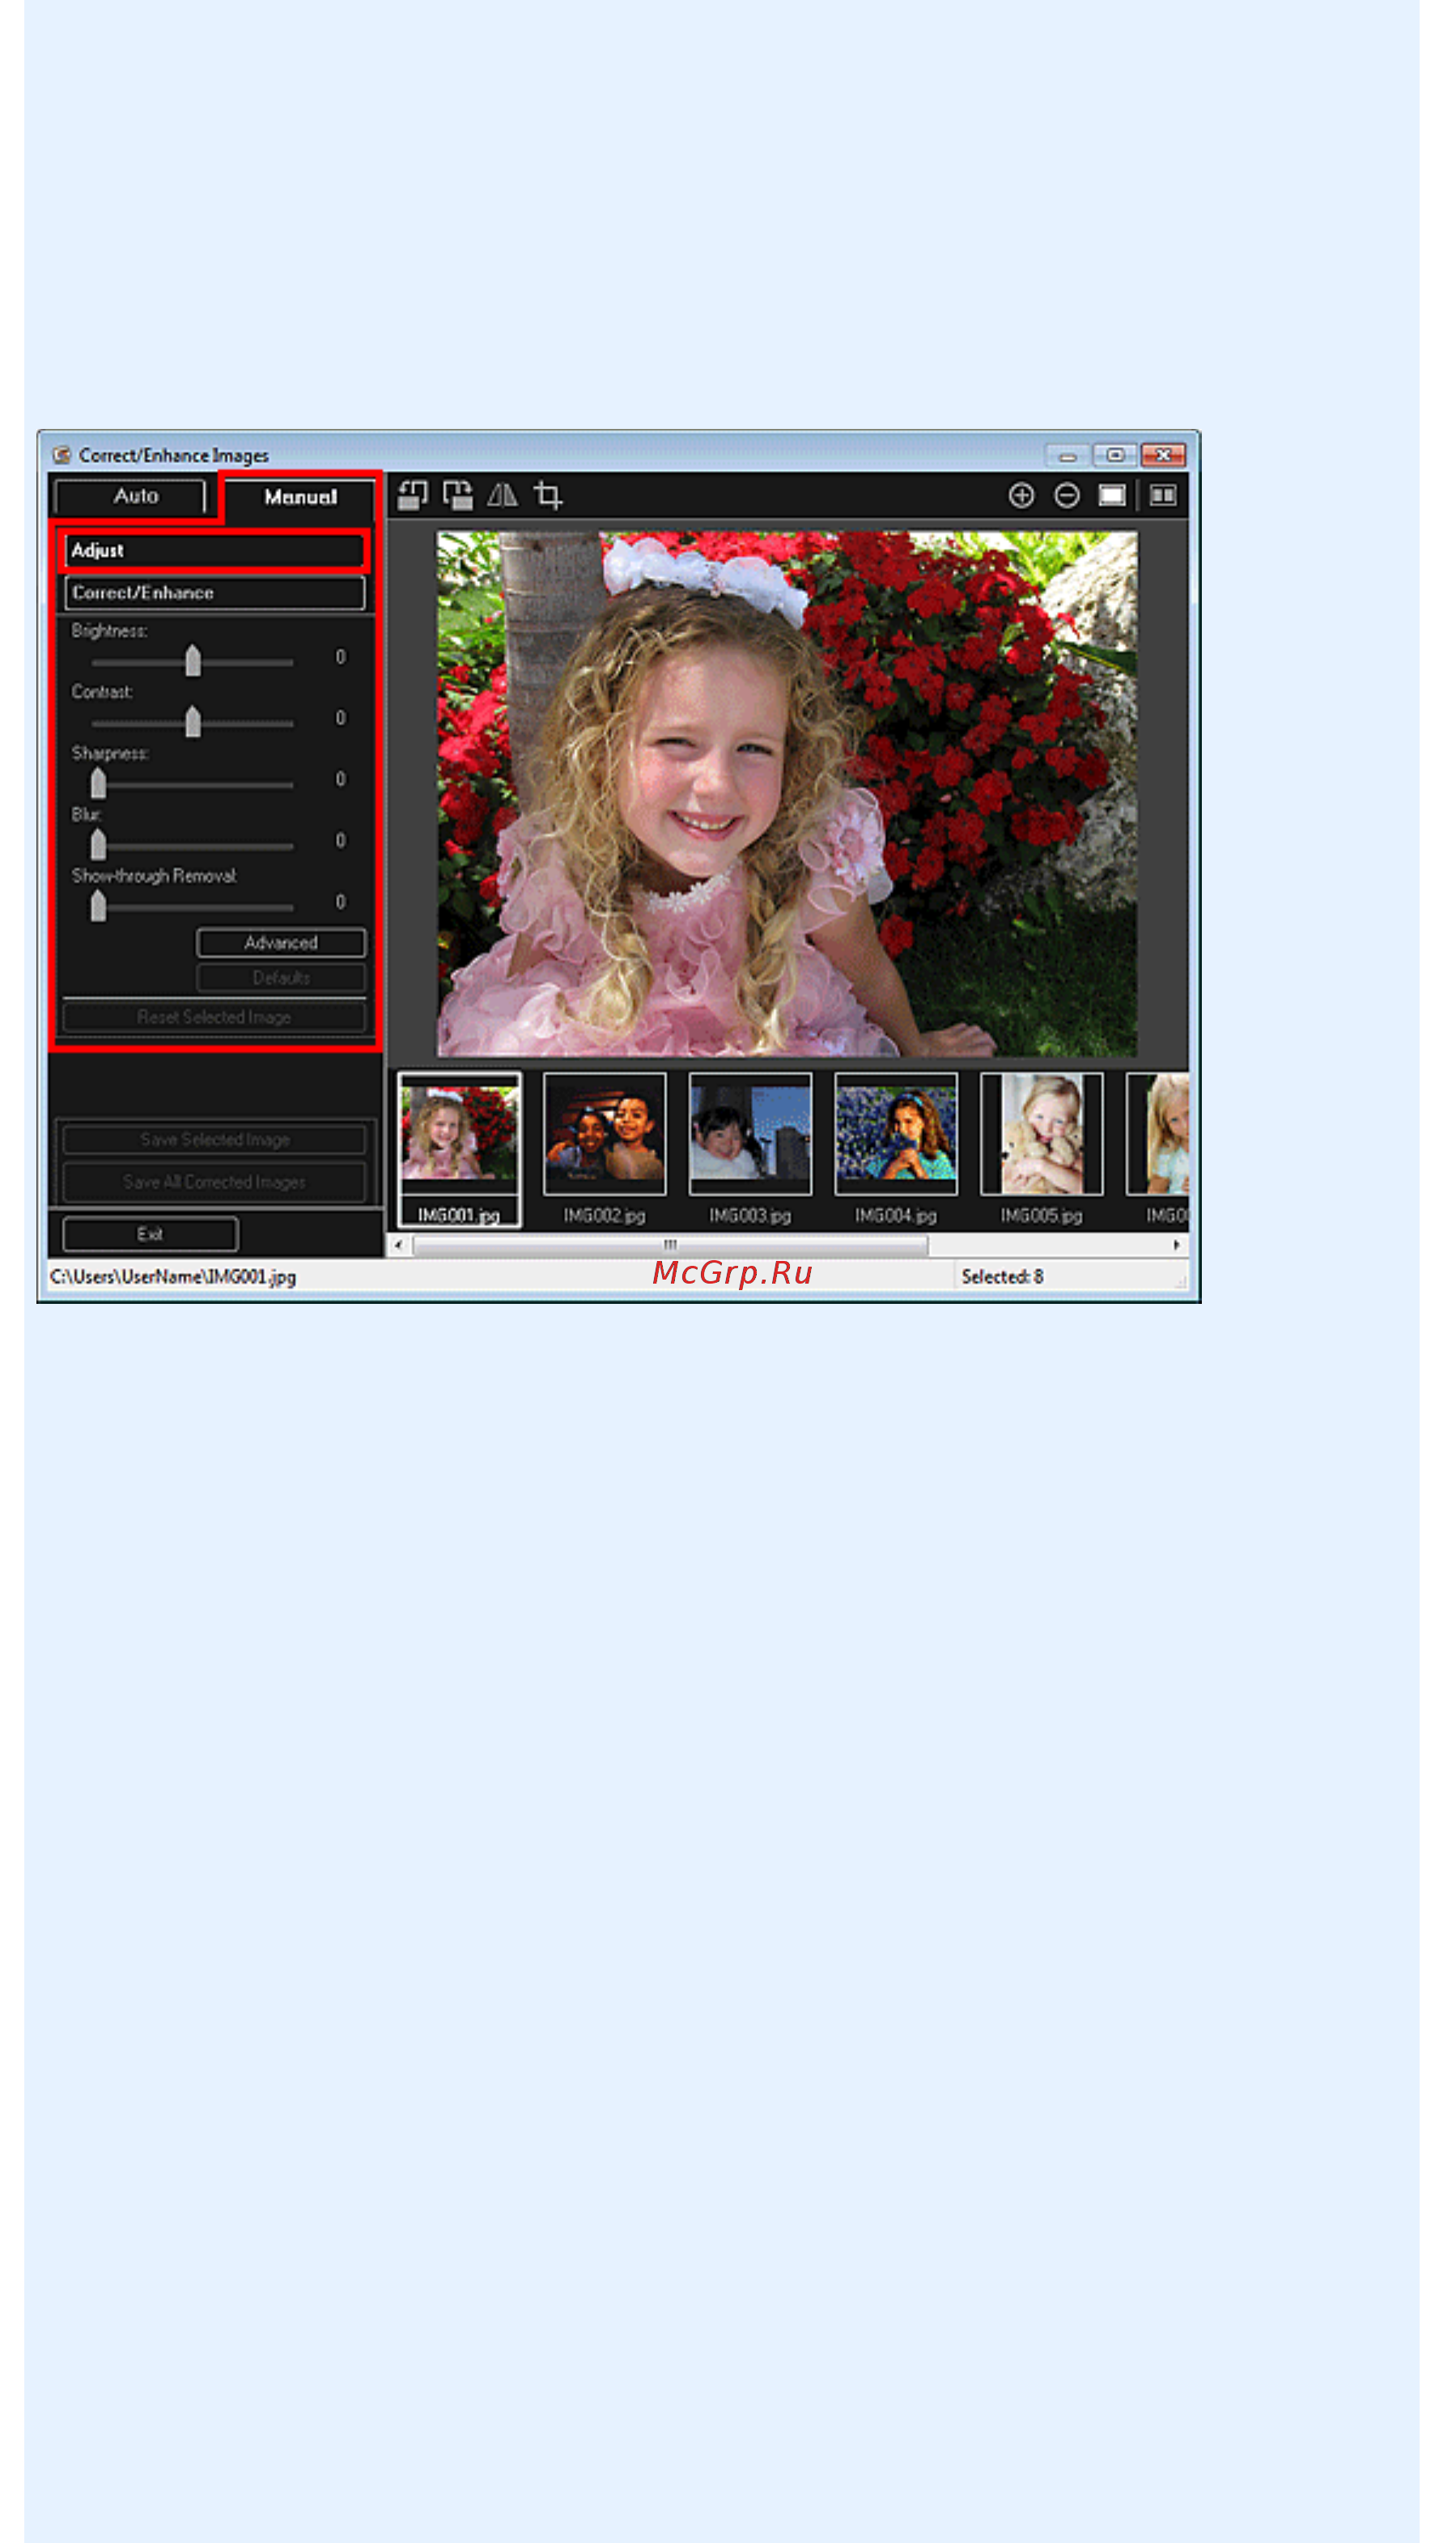Click the Blur slider handle

[98, 844]
